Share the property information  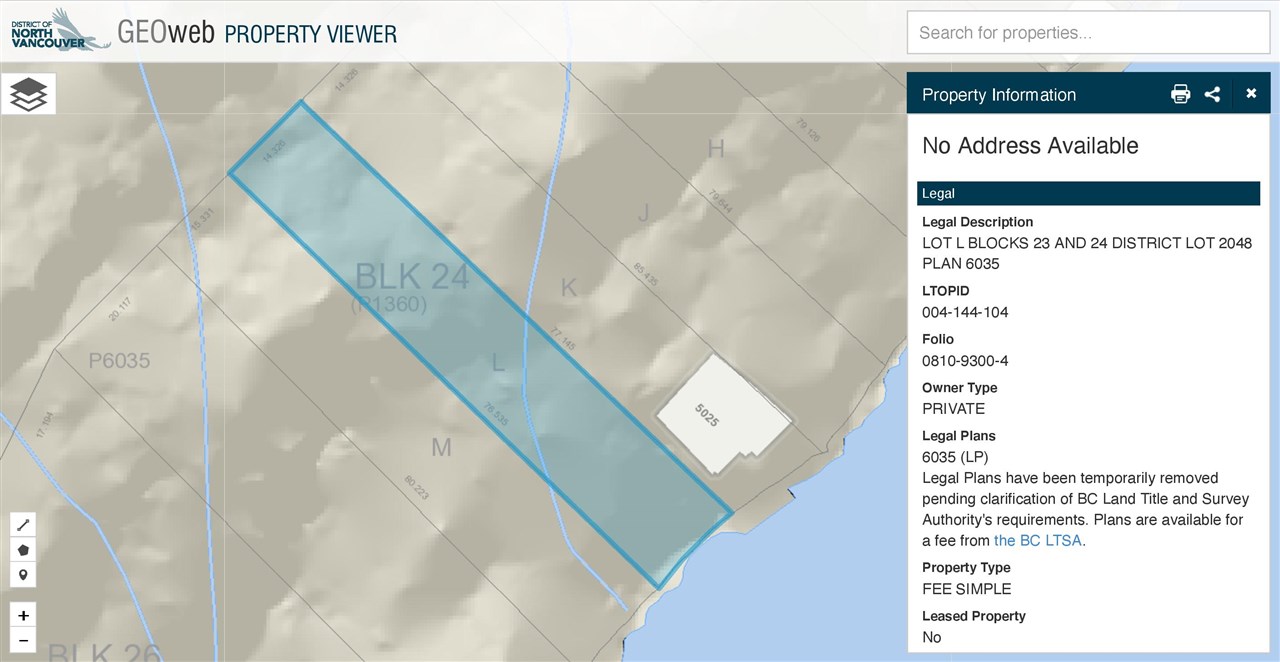click(x=1212, y=94)
